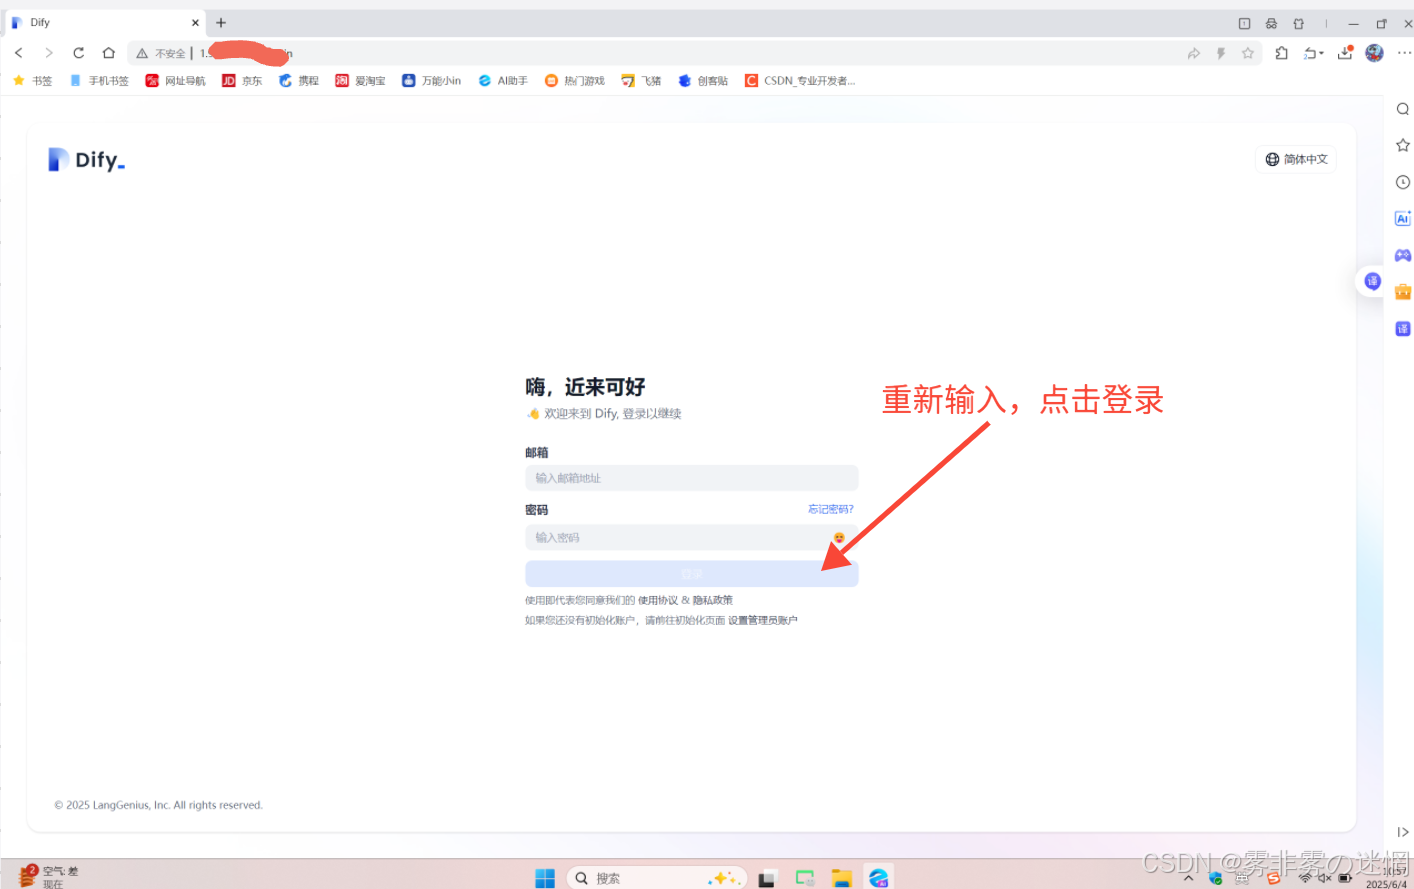Open the 空气 weather widget on taskbar
This screenshot has height=889, width=1414.
47,876
